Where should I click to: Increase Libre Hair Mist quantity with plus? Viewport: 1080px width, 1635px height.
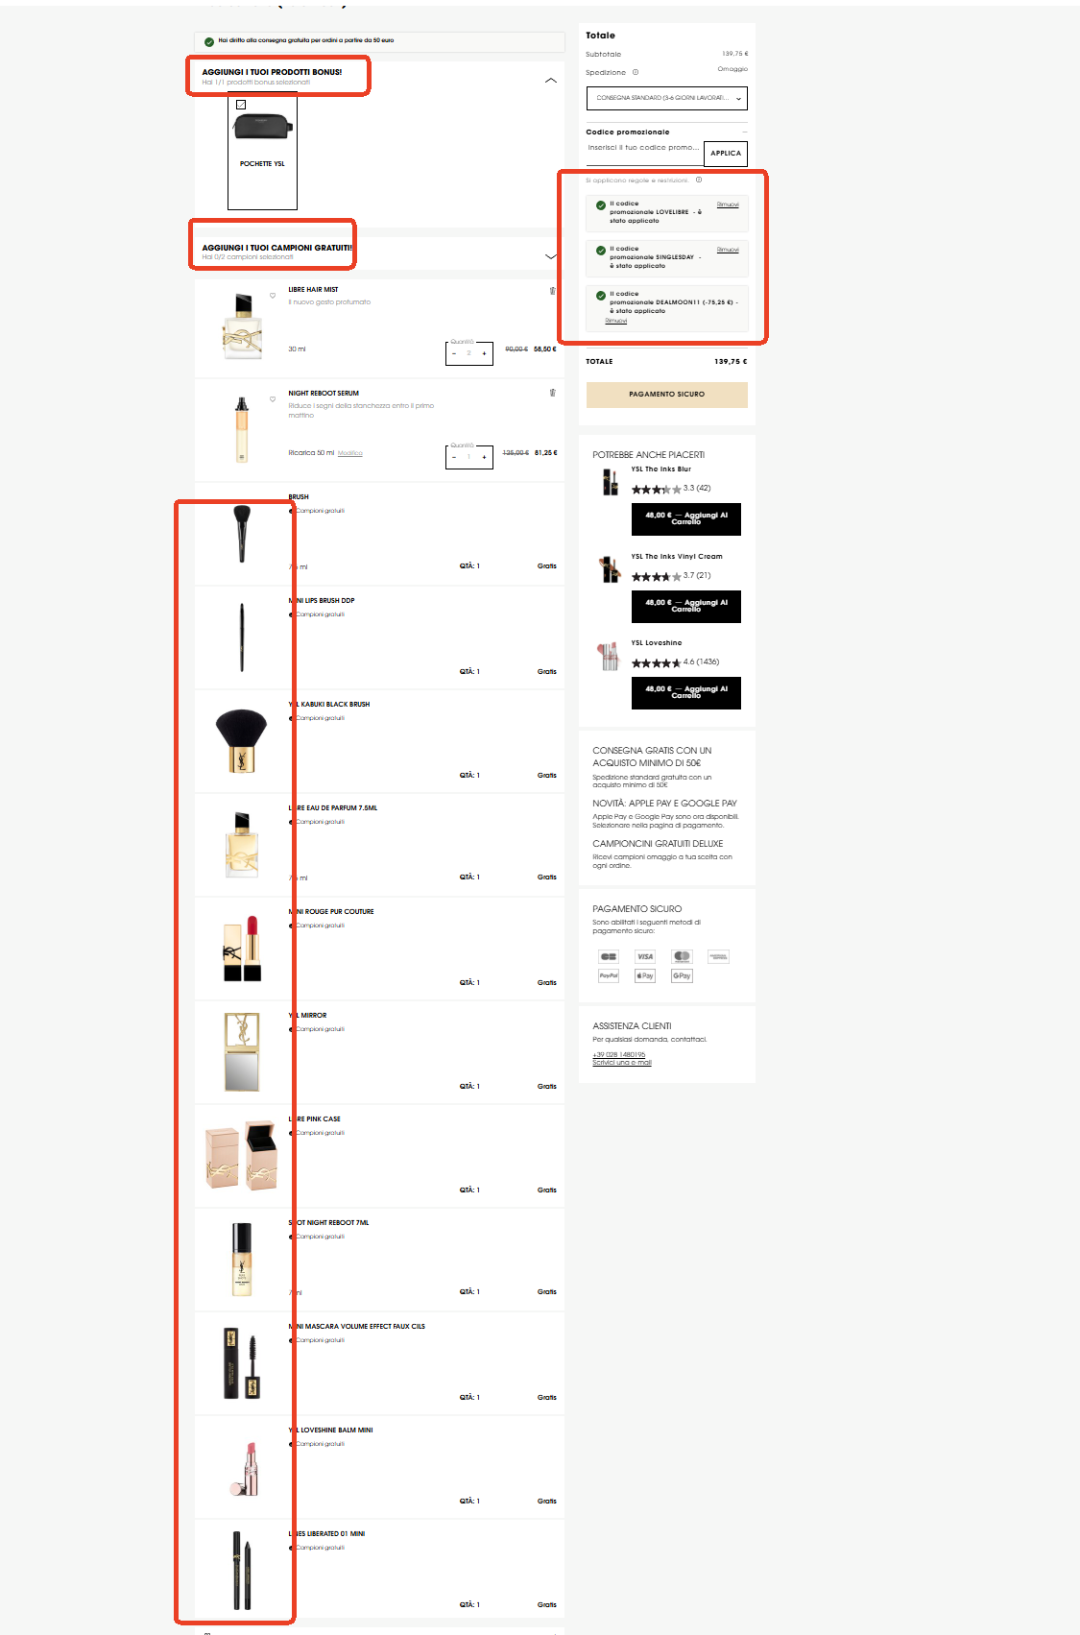coord(484,353)
